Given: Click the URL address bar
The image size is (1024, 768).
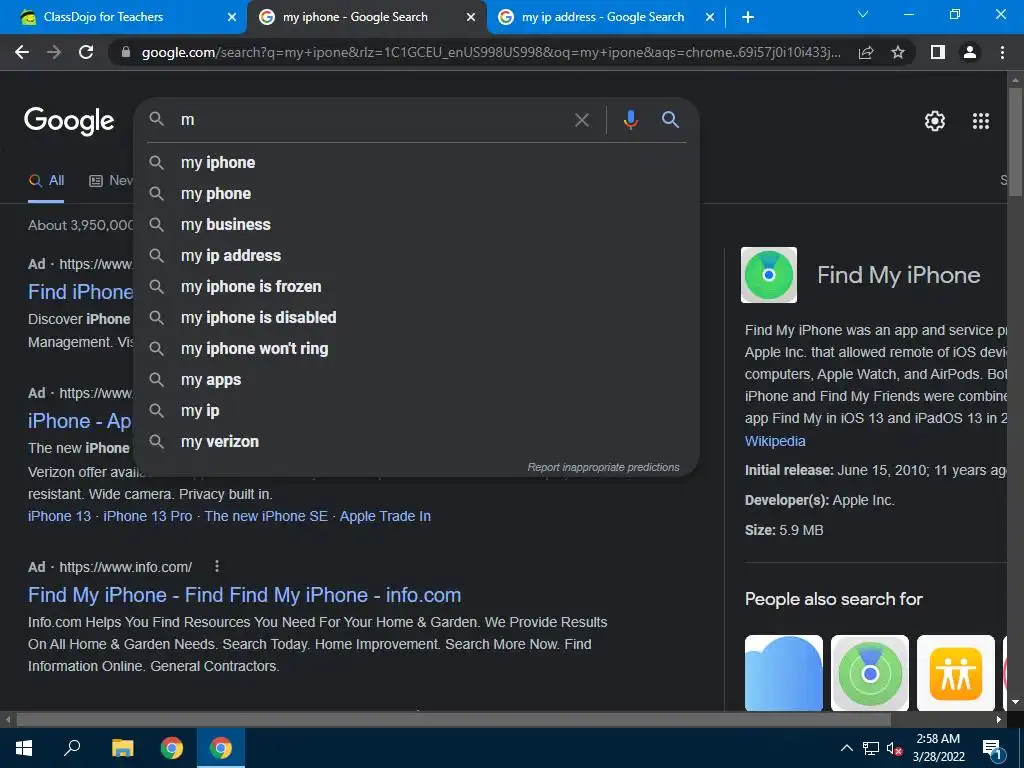Looking at the screenshot, I should click(490, 52).
